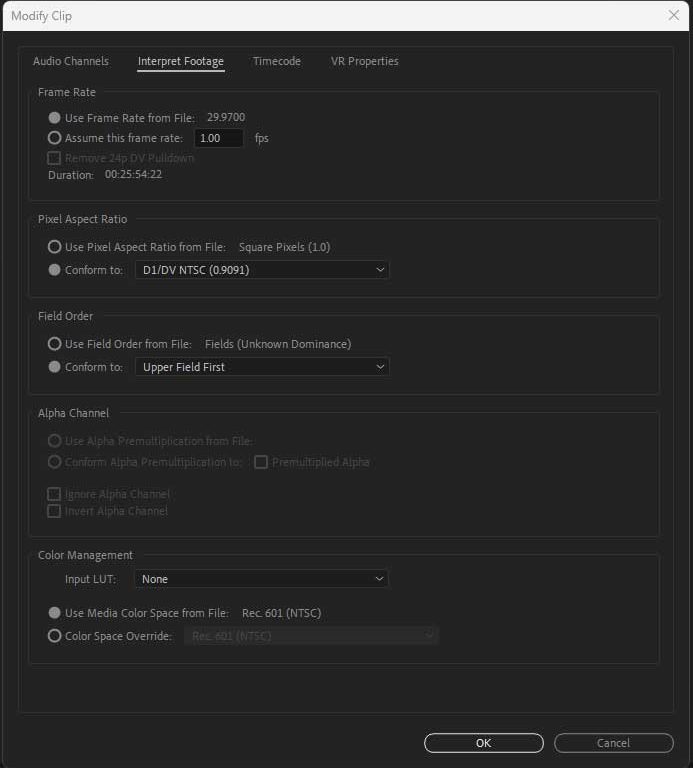Viewport: 693px width, 768px height.
Task: Switch to the Audio Channels tab
Action: click(x=71, y=62)
